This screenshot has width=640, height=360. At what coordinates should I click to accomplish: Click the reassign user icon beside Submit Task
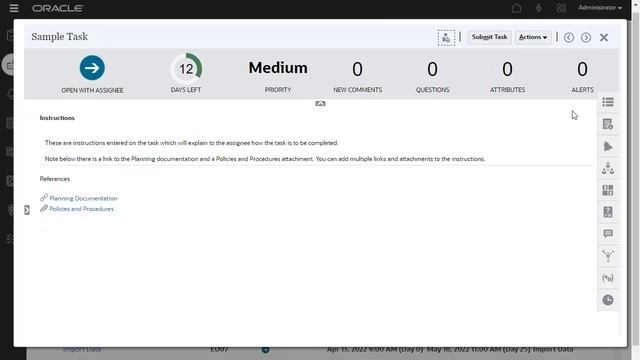click(446, 38)
